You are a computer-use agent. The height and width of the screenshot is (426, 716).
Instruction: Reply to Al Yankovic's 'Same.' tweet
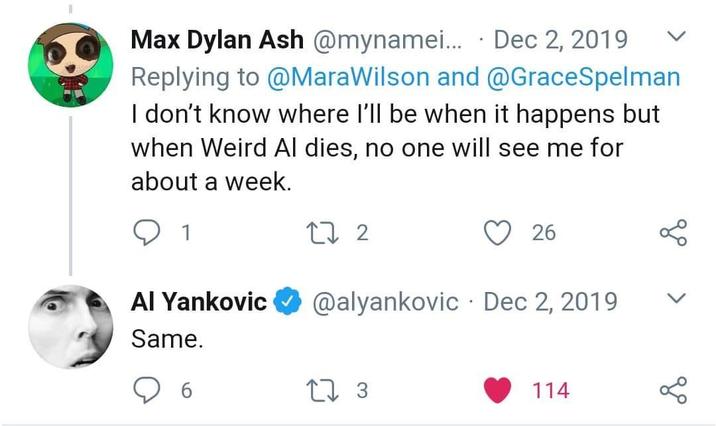[146, 390]
